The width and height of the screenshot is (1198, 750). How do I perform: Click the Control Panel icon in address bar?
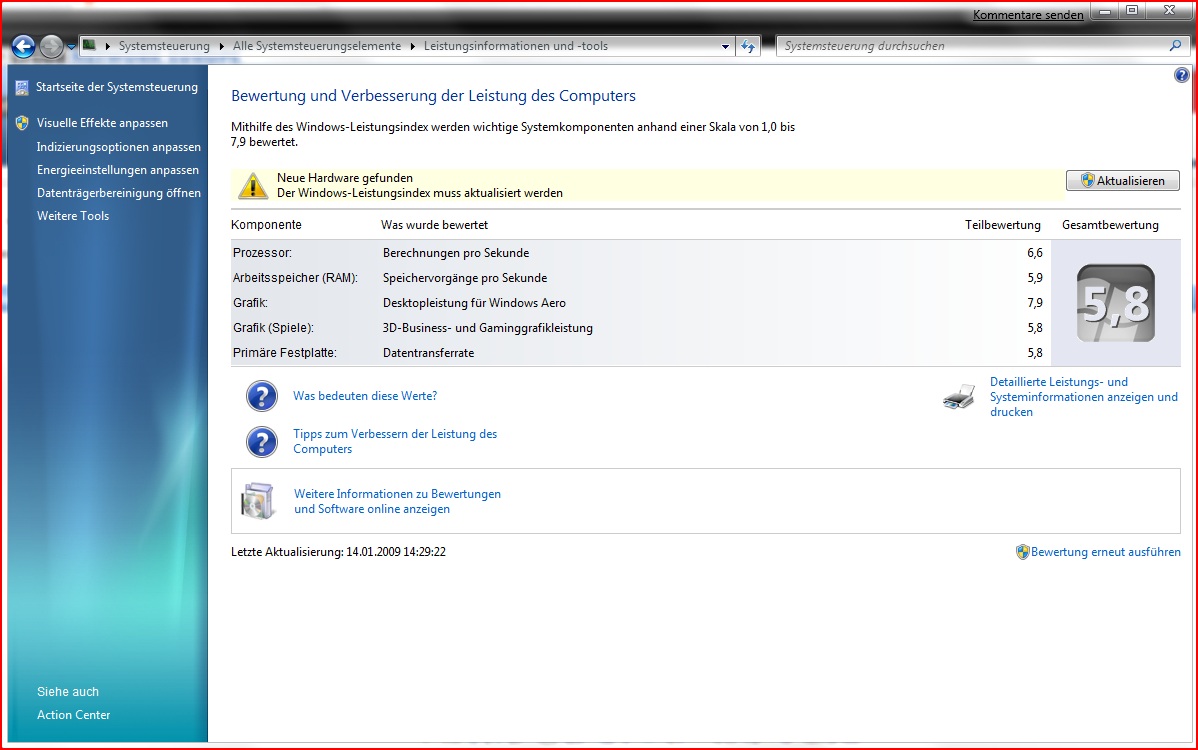[89, 45]
